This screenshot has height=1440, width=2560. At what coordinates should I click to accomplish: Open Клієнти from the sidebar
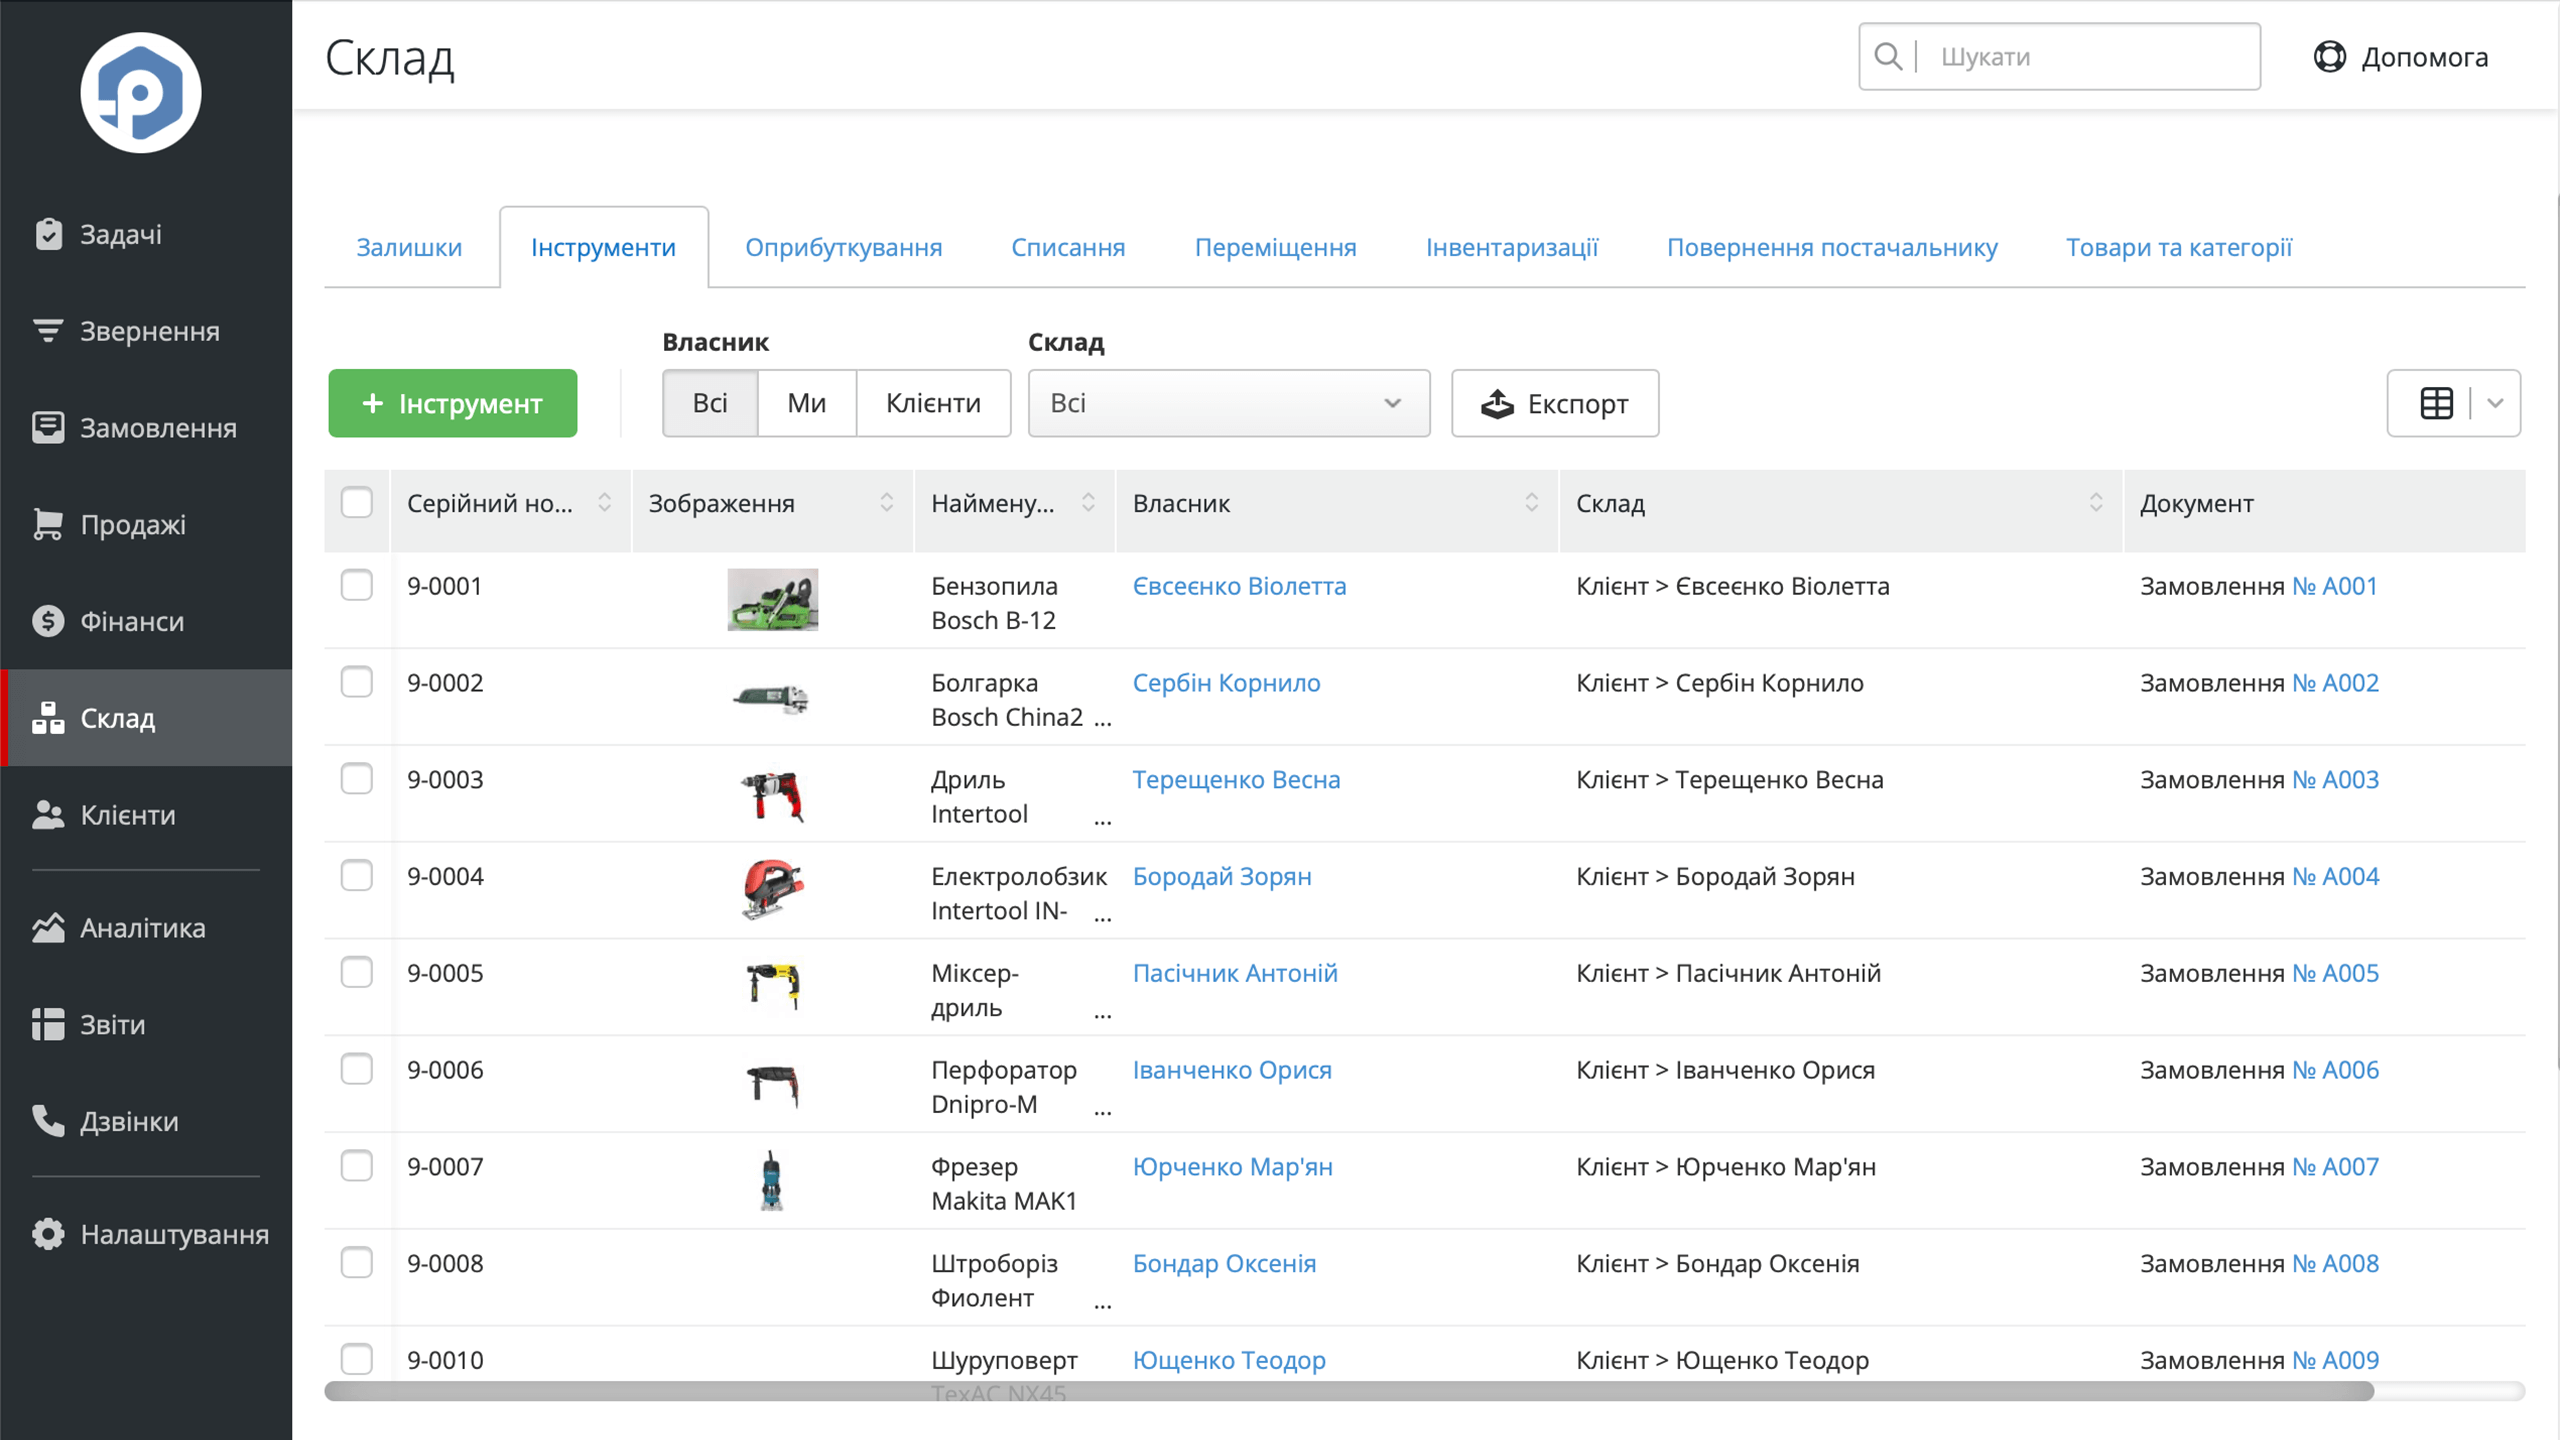click(x=146, y=815)
